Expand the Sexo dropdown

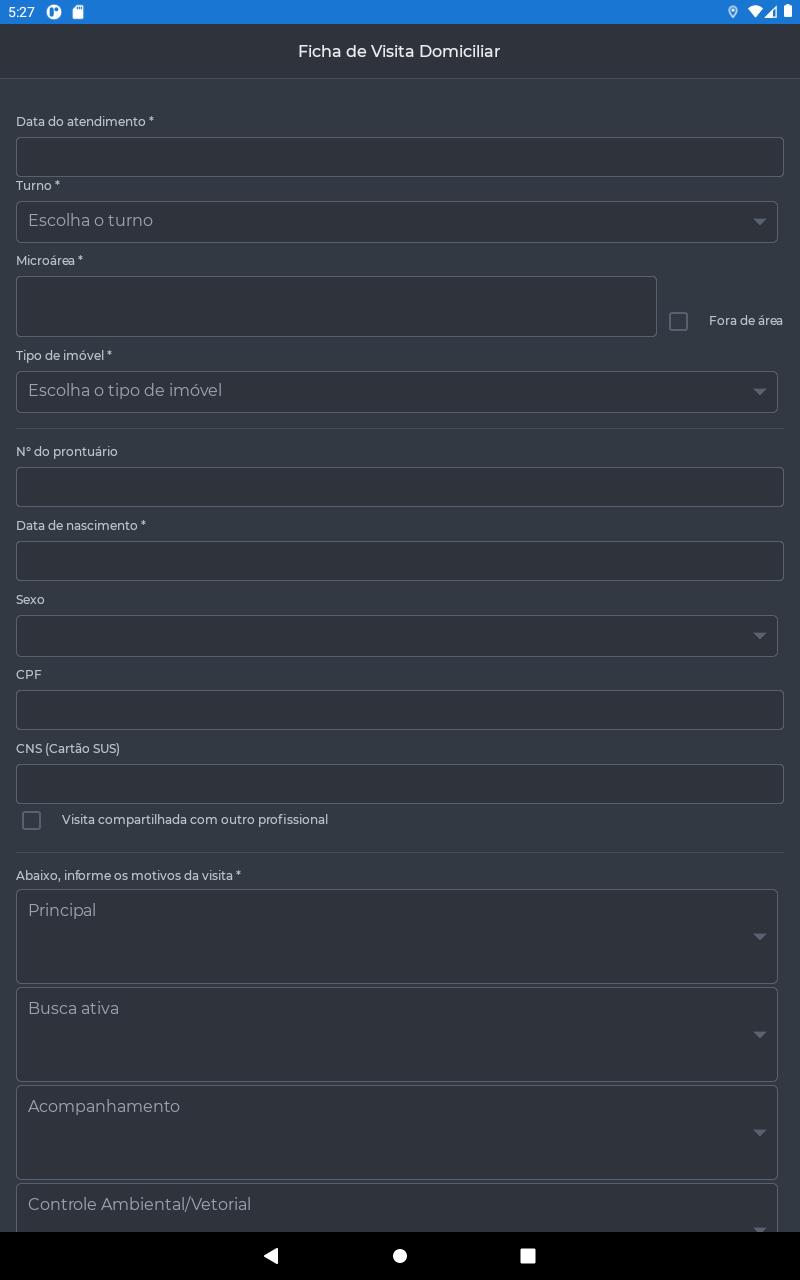tap(397, 635)
